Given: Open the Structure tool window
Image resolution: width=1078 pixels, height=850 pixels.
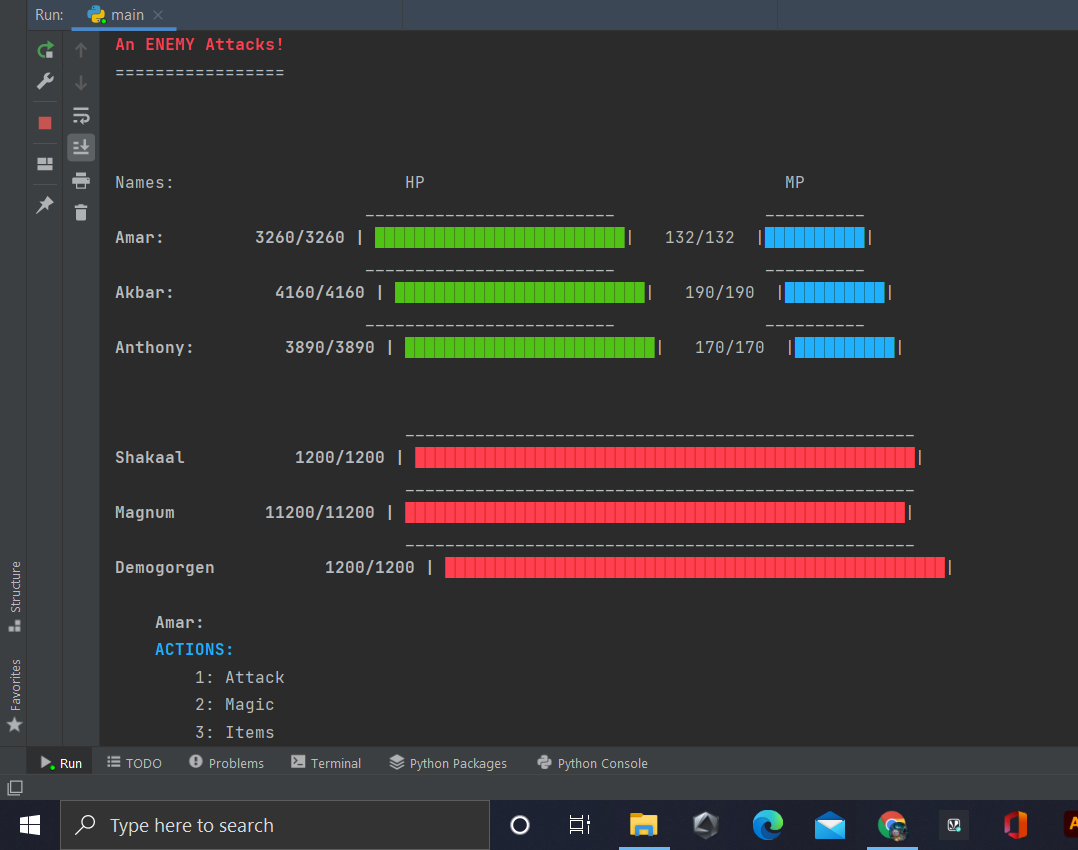Looking at the screenshot, I should 15,596.
